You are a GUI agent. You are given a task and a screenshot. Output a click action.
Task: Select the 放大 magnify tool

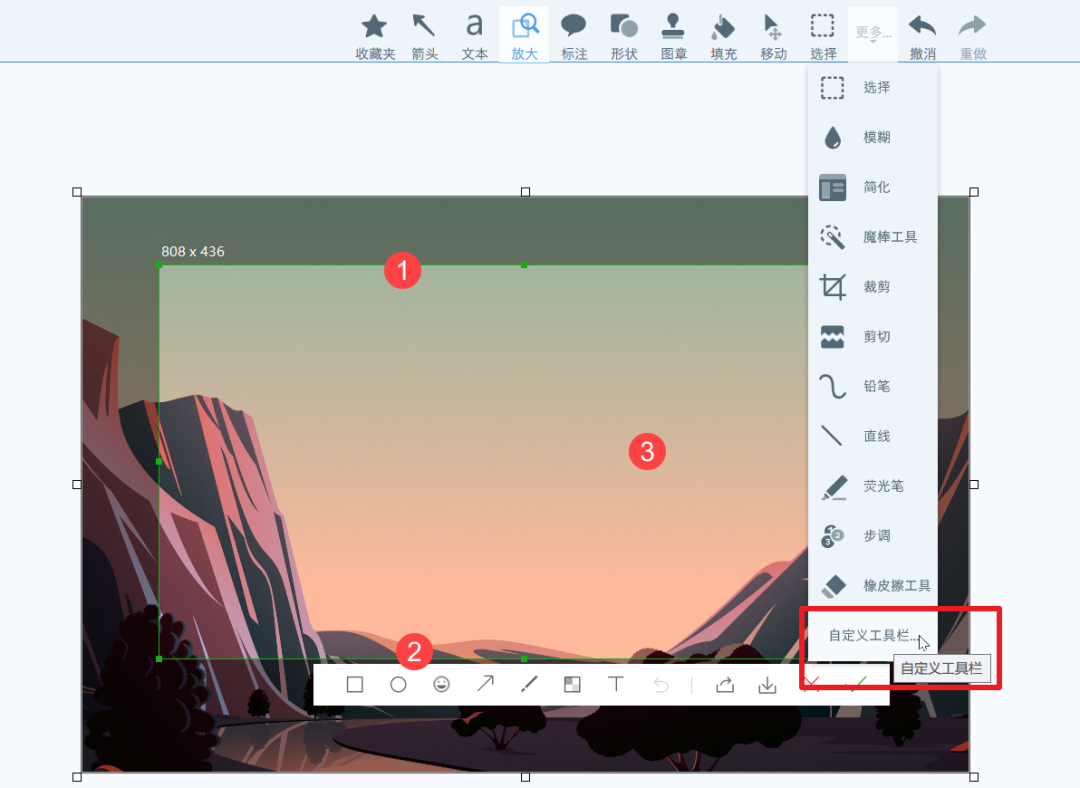pos(524,36)
